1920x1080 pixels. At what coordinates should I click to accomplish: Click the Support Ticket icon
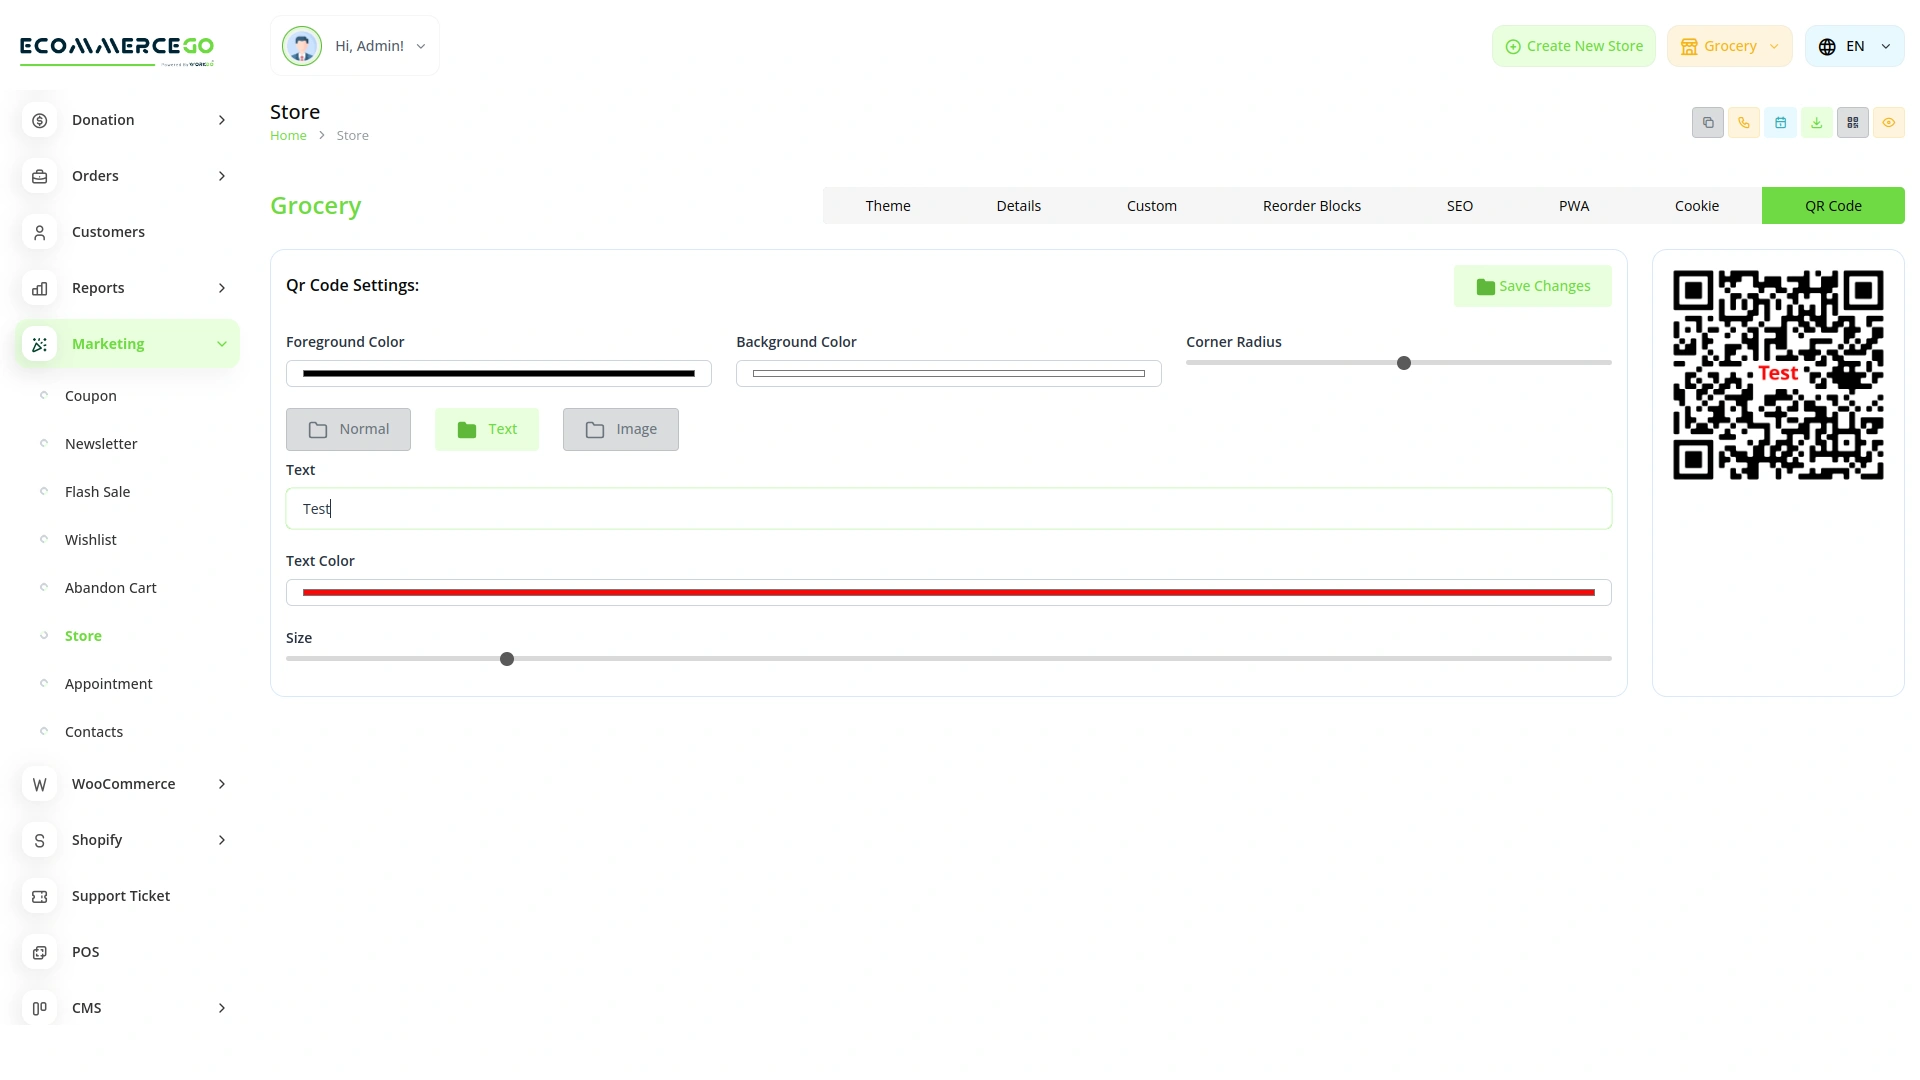(x=39, y=896)
